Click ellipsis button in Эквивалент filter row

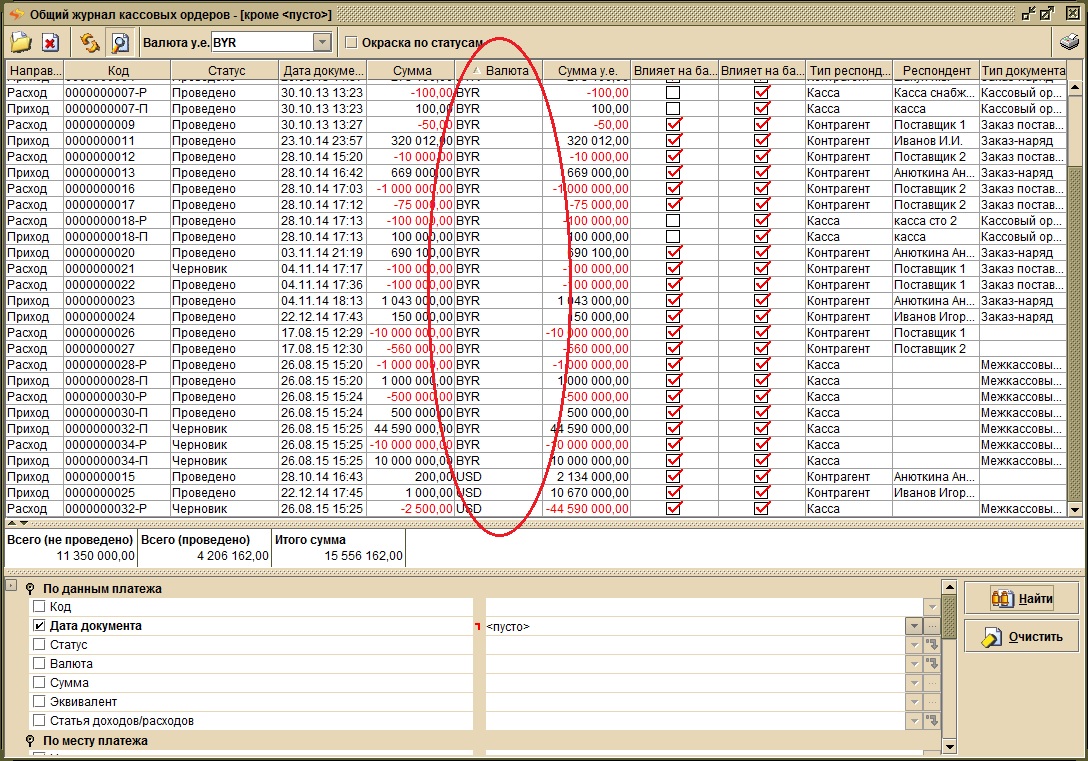[932, 702]
